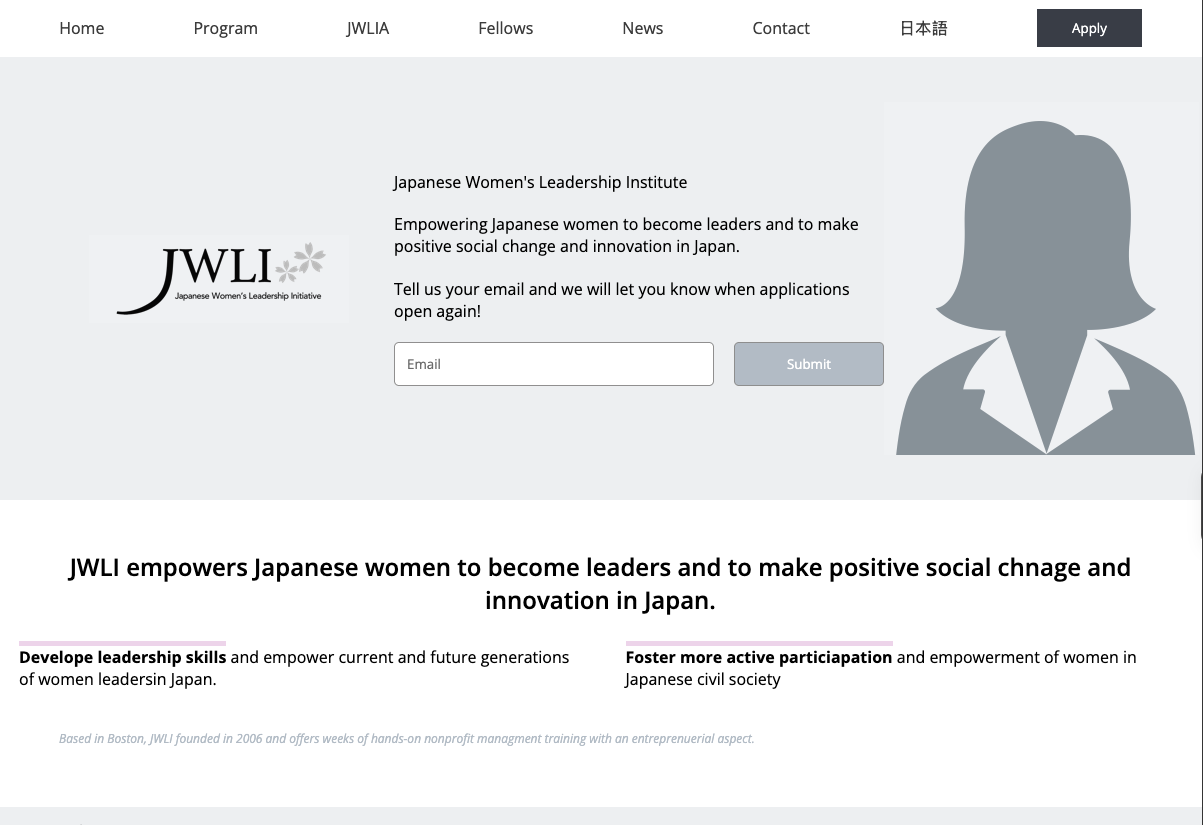Image resolution: width=1203 pixels, height=825 pixels.
Task: Open the News section
Action: (x=642, y=28)
